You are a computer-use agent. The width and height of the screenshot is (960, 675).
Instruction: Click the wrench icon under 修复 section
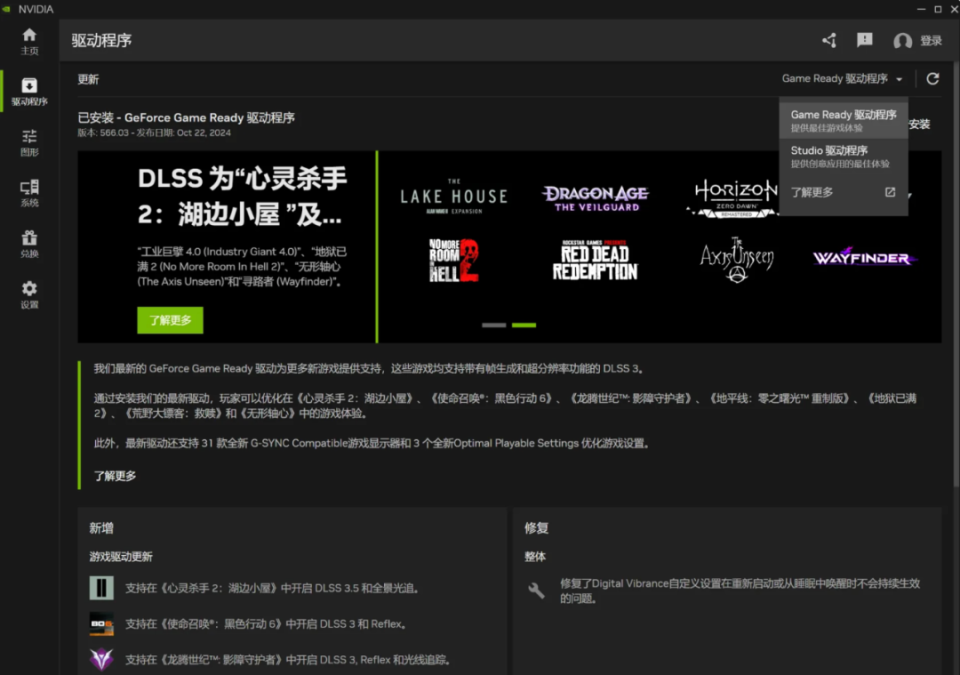click(536, 590)
